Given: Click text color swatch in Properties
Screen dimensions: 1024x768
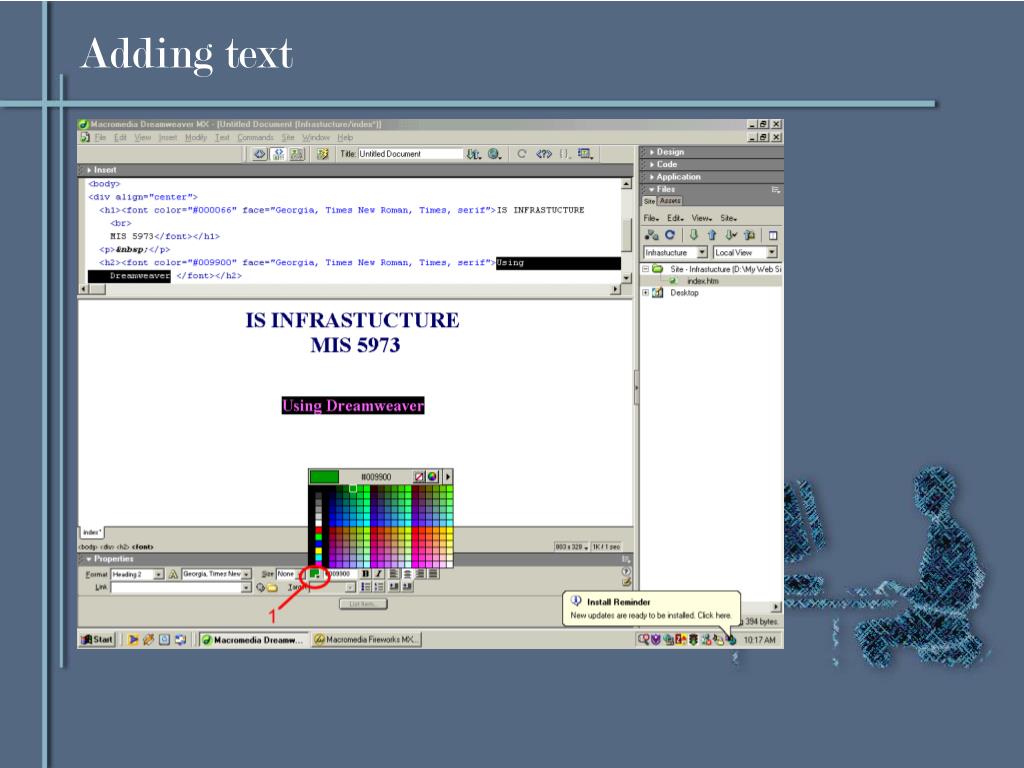Looking at the screenshot, I should pos(315,573).
